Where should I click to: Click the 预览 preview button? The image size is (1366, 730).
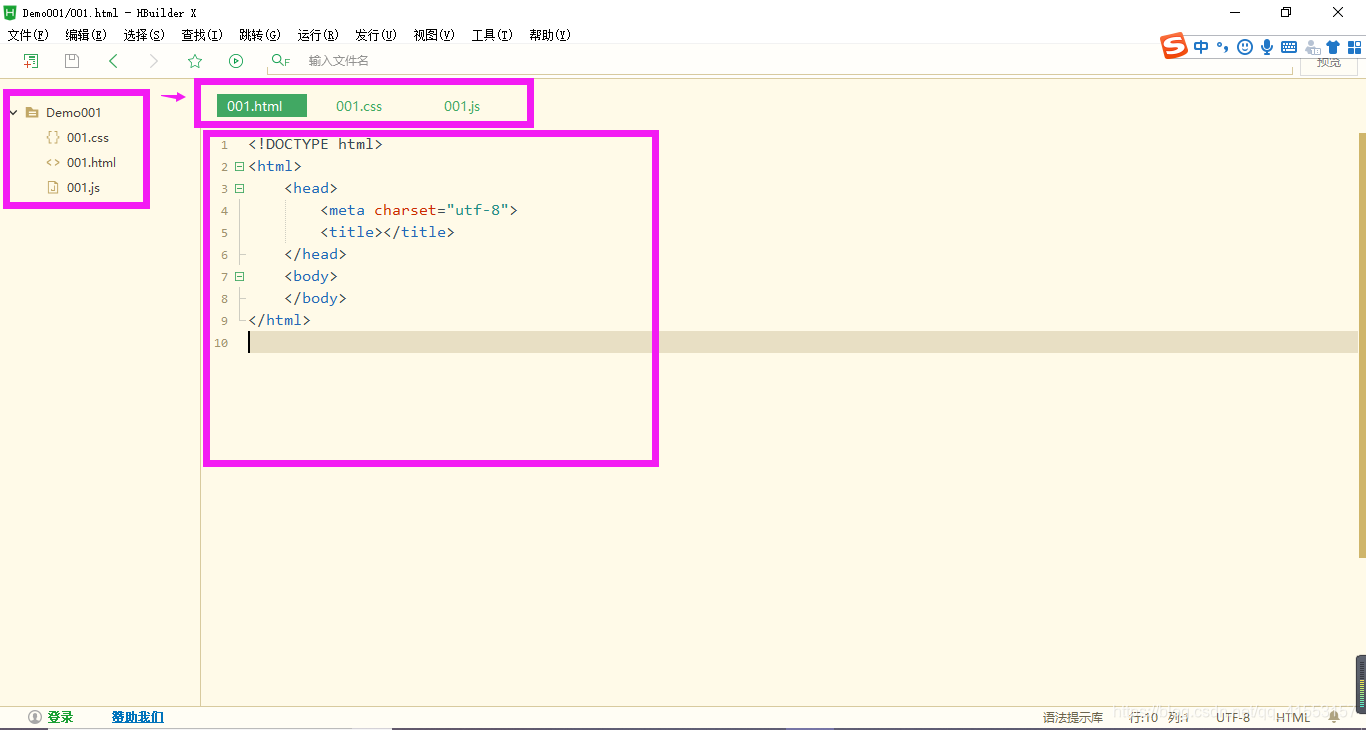(1329, 63)
